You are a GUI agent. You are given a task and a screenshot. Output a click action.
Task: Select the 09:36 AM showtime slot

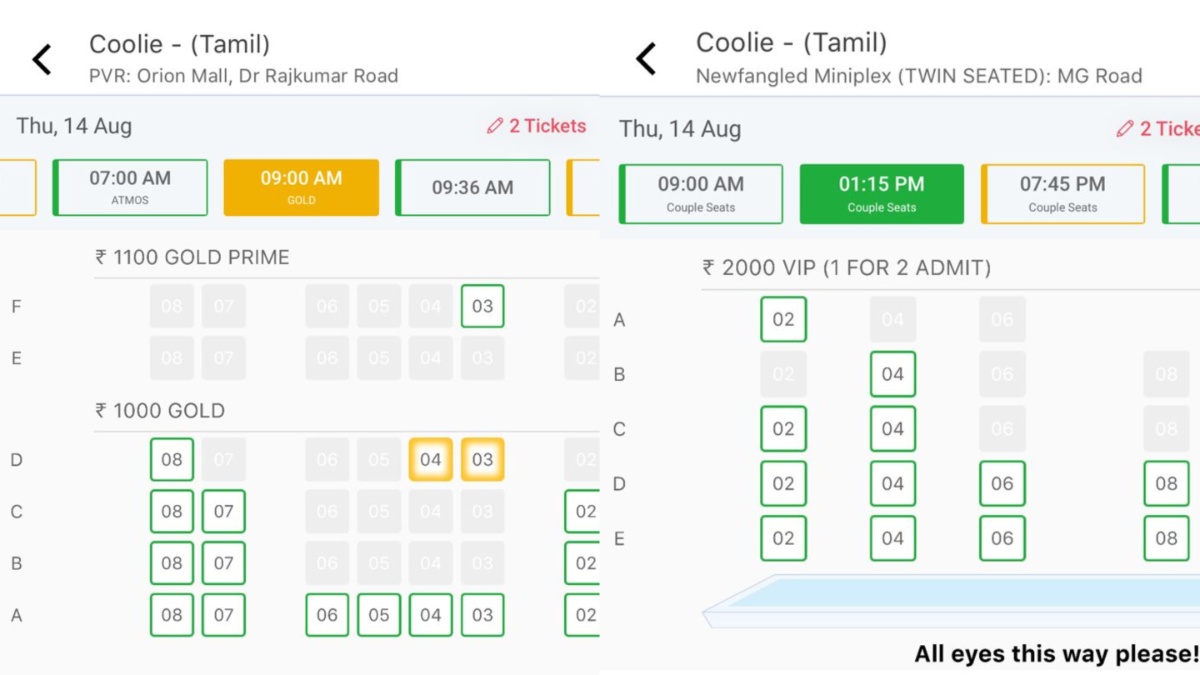(x=473, y=187)
